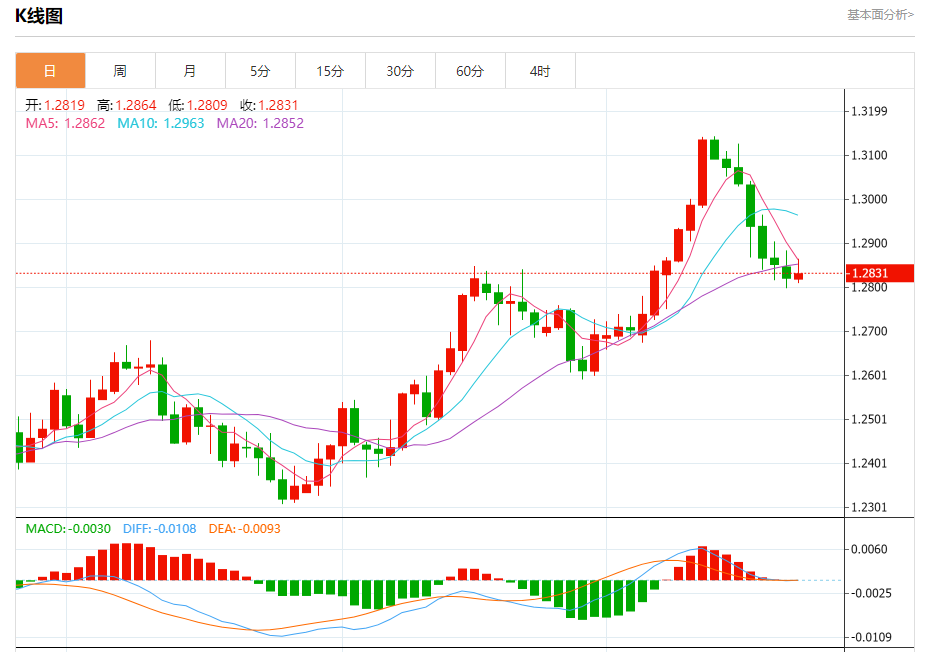Click the 高:1.2864 high value
Screen dimensions: 926x652
pyautogui.click(x=126, y=105)
